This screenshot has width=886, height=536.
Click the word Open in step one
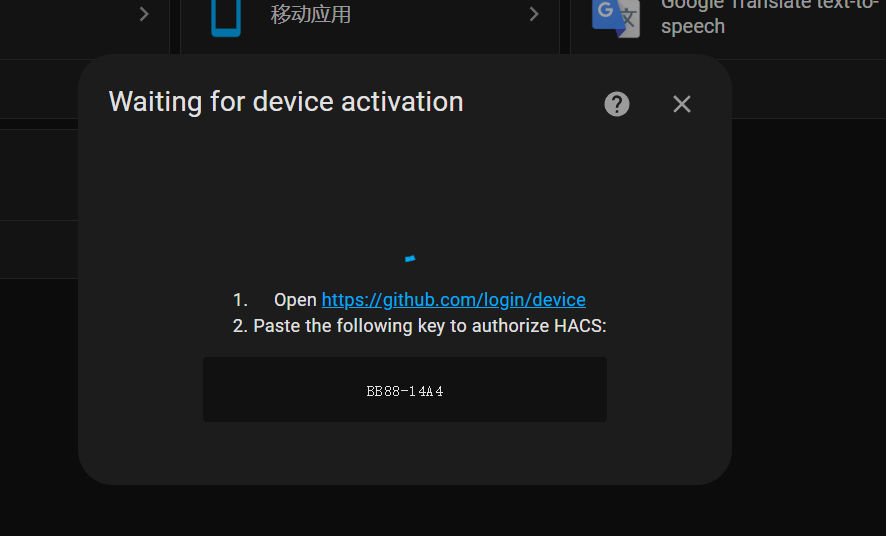coord(295,299)
